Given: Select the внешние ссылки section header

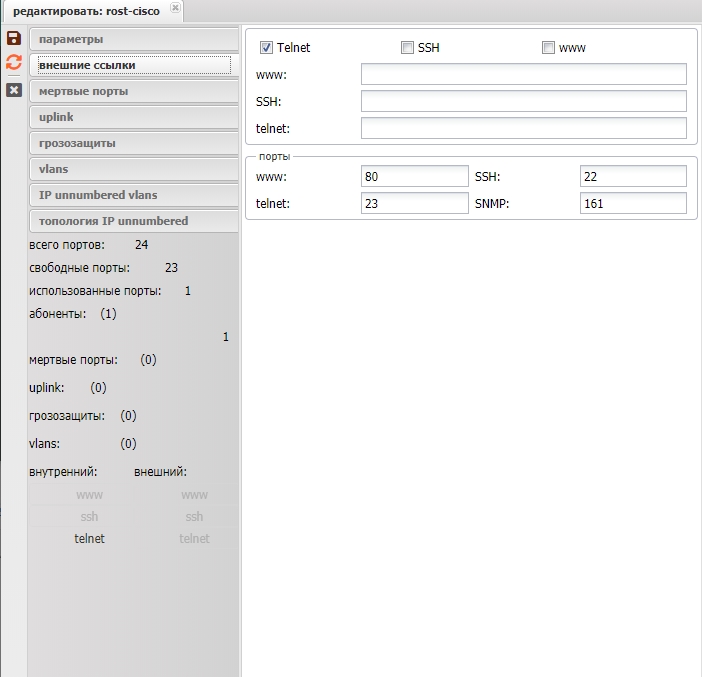Looking at the screenshot, I should [133, 65].
